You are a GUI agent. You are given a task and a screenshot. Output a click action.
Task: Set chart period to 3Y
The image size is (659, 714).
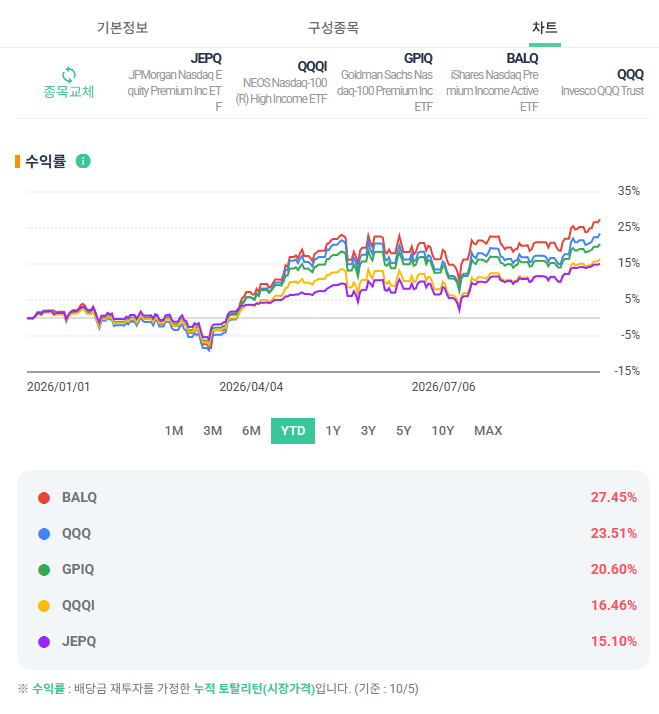tap(368, 431)
